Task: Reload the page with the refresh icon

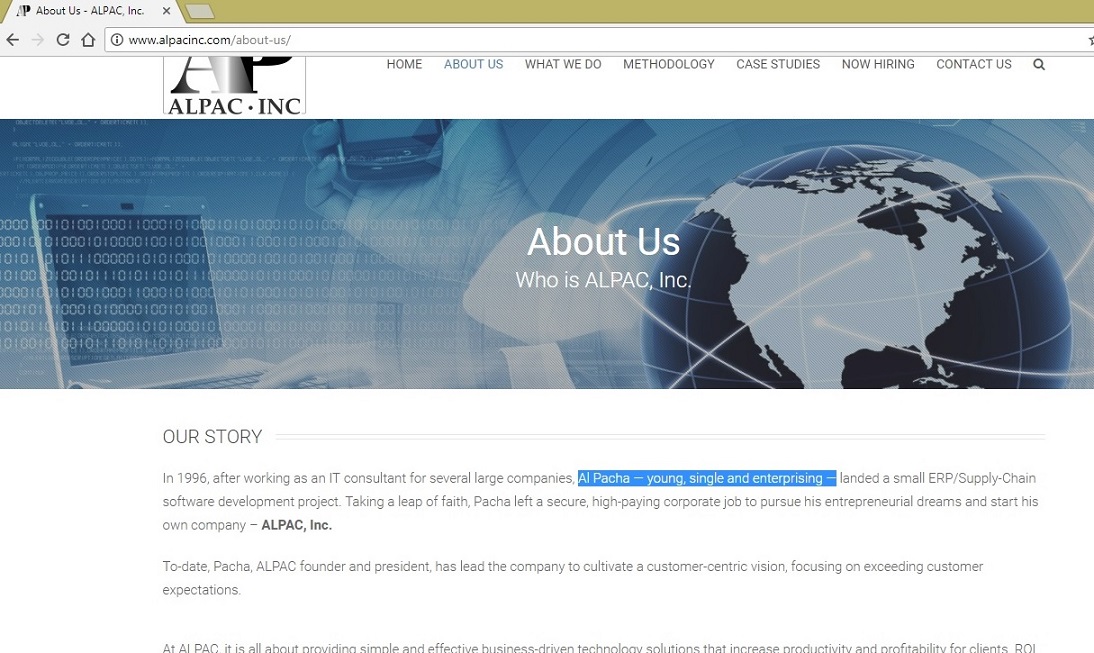Action: 63,40
